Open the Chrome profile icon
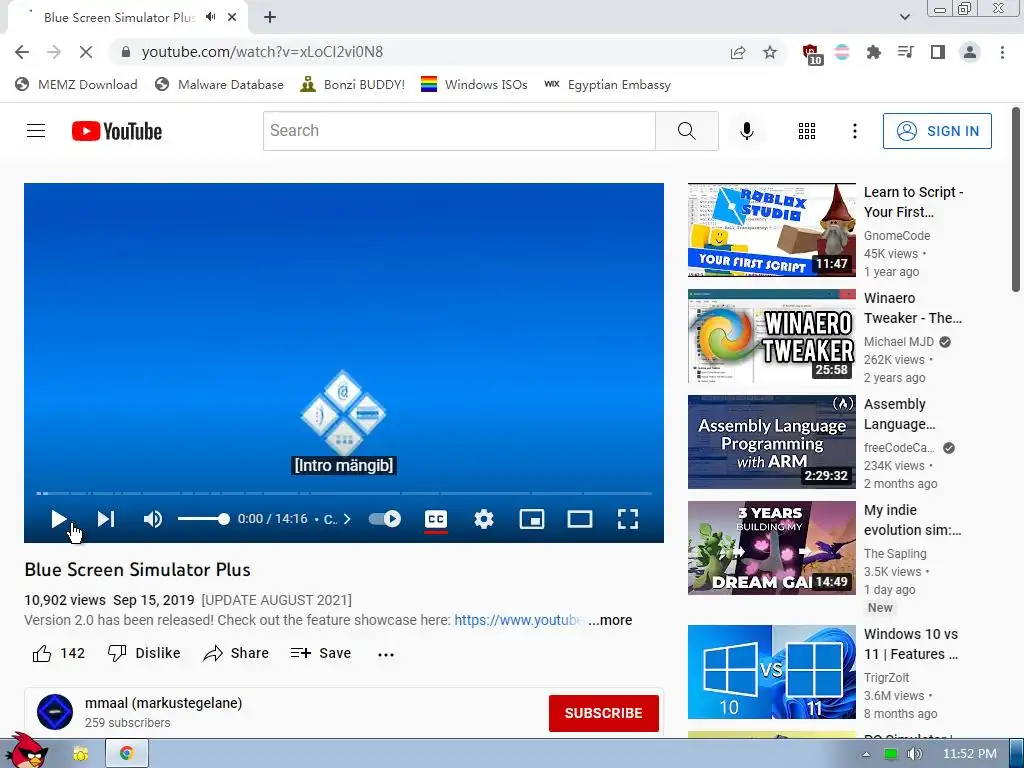Screen dimensions: 1024x768 tap(970, 52)
